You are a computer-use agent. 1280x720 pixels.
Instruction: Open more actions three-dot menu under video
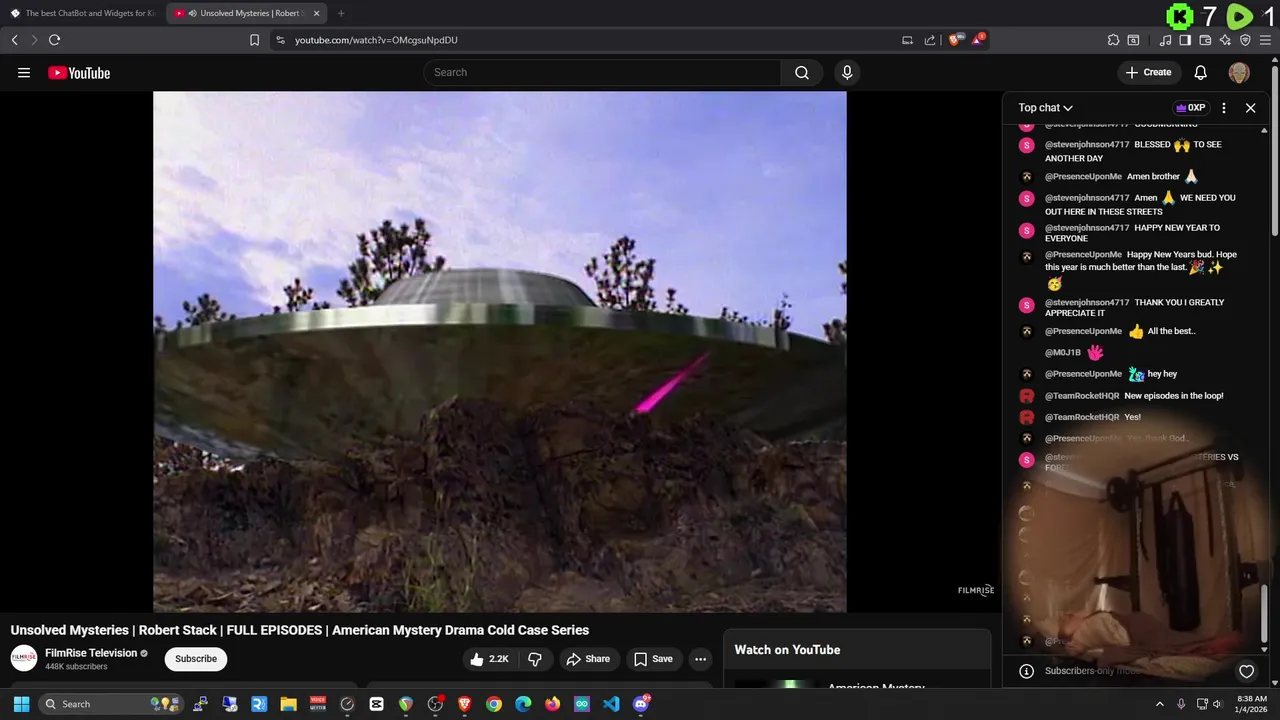pyautogui.click(x=701, y=659)
